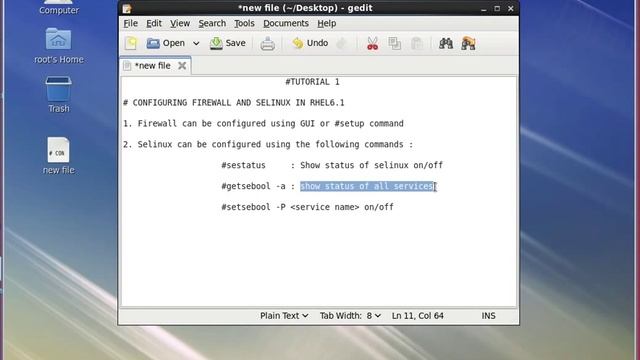The width and height of the screenshot is (640, 360).
Task: Click the CONFIGURING FIREWALL AND SELINUX line
Action: click(234, 102)
